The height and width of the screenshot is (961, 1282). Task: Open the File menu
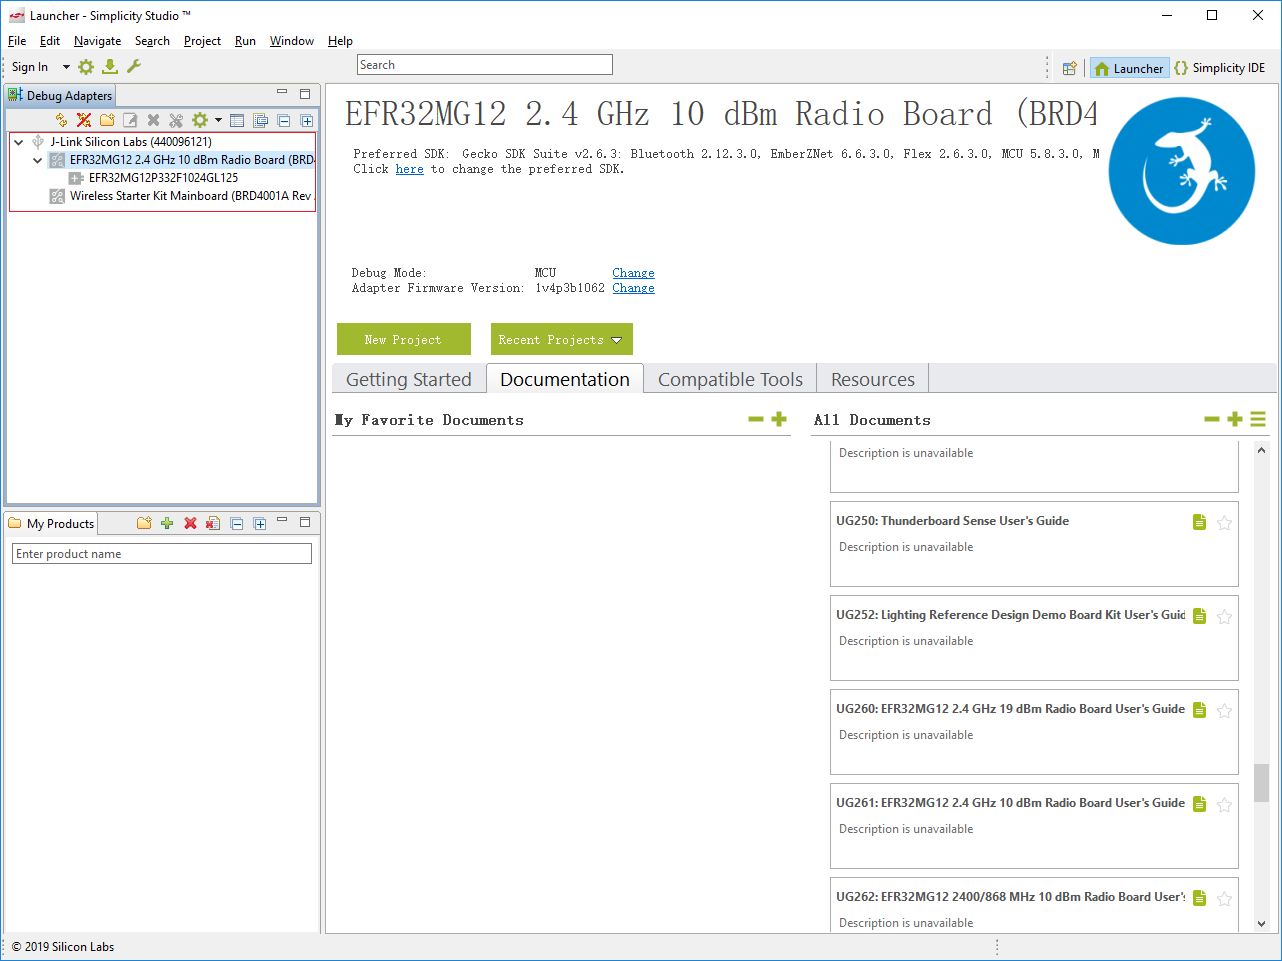(17, 41)
